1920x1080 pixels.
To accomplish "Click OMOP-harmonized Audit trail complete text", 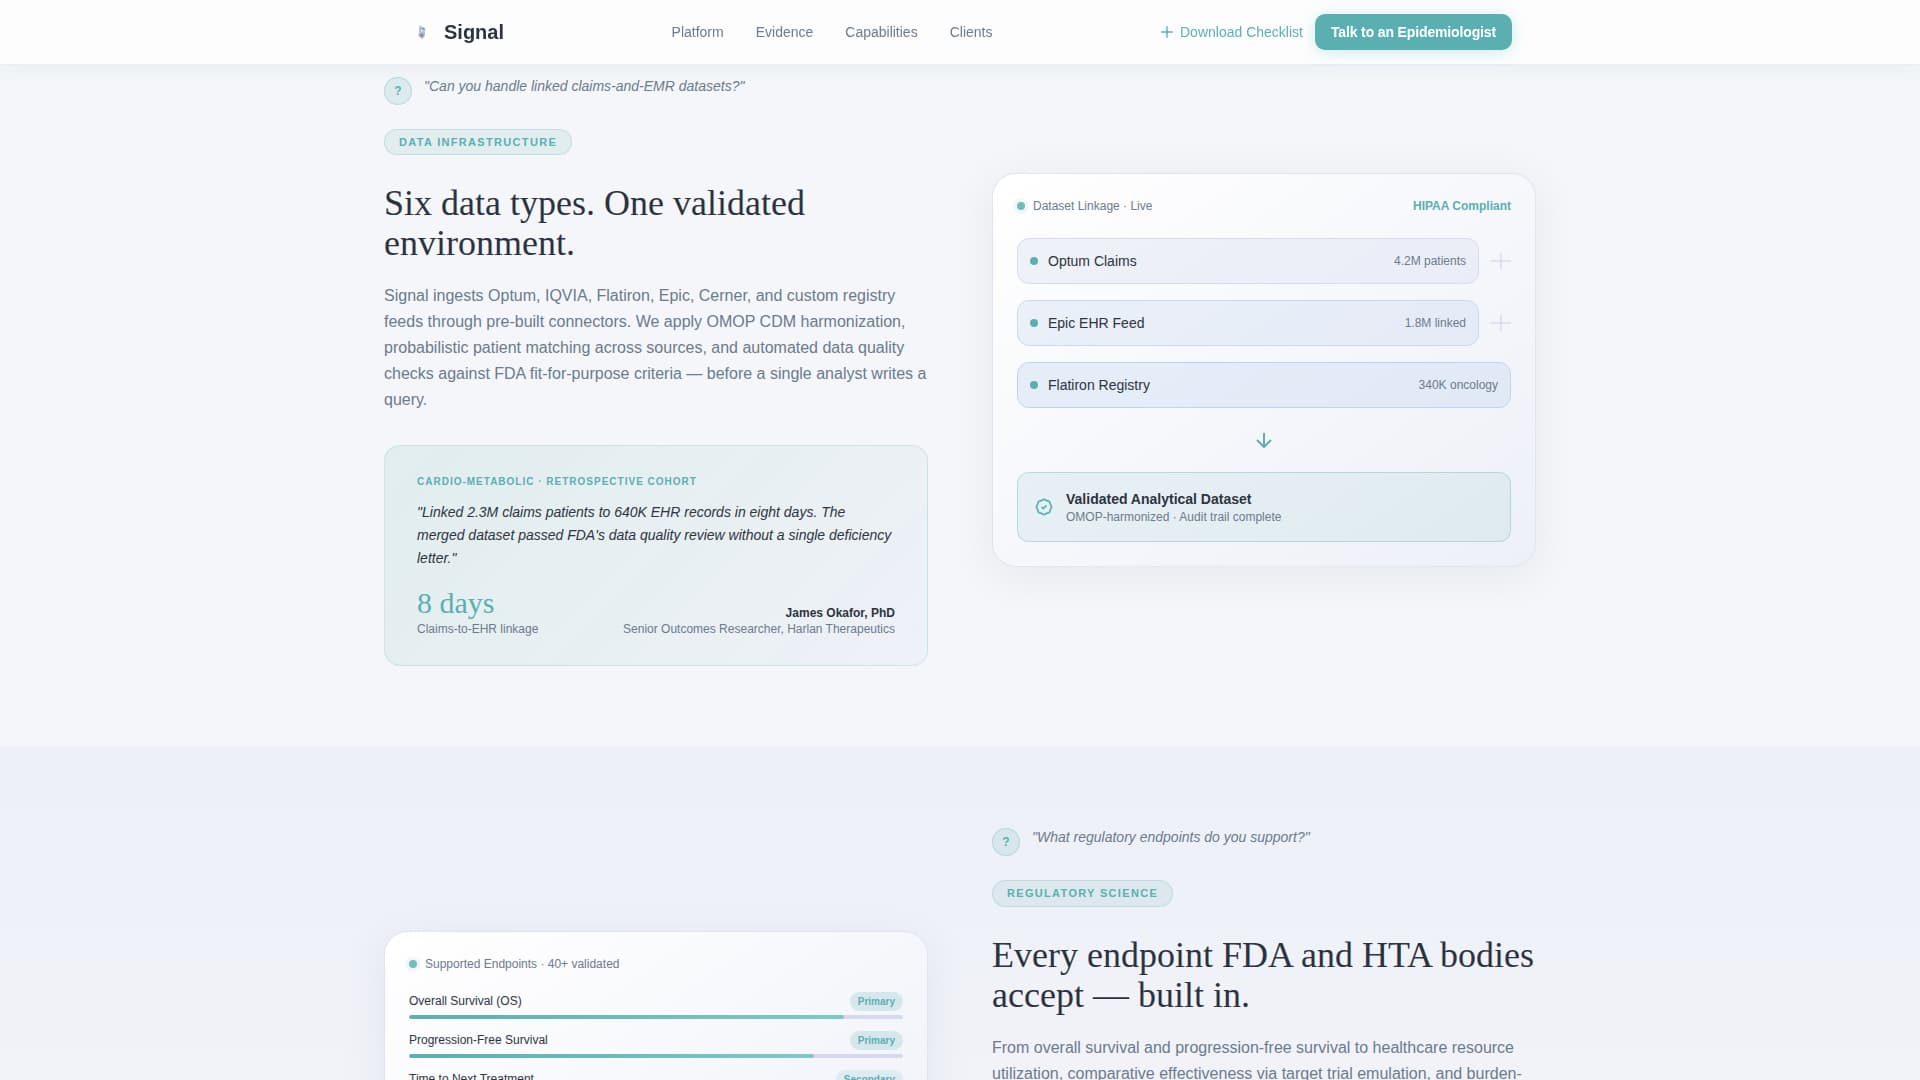I will [1173, 517].
